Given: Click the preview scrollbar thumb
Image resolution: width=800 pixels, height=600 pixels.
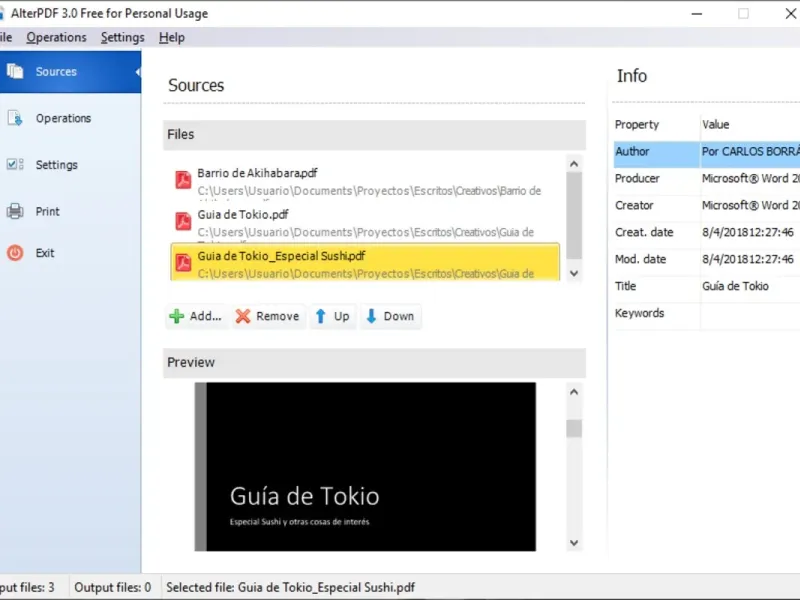Looking at the screenshot, I should (x=574, y=429).
